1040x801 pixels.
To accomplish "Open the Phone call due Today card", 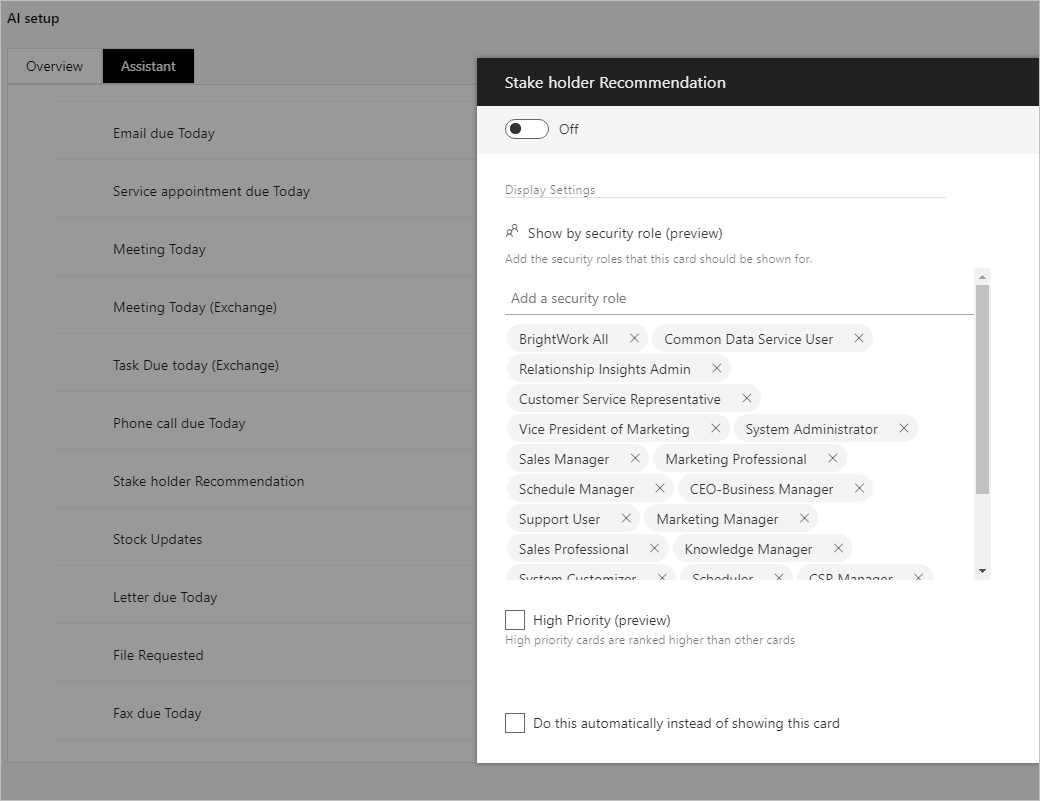I will (x=179, y=424).
